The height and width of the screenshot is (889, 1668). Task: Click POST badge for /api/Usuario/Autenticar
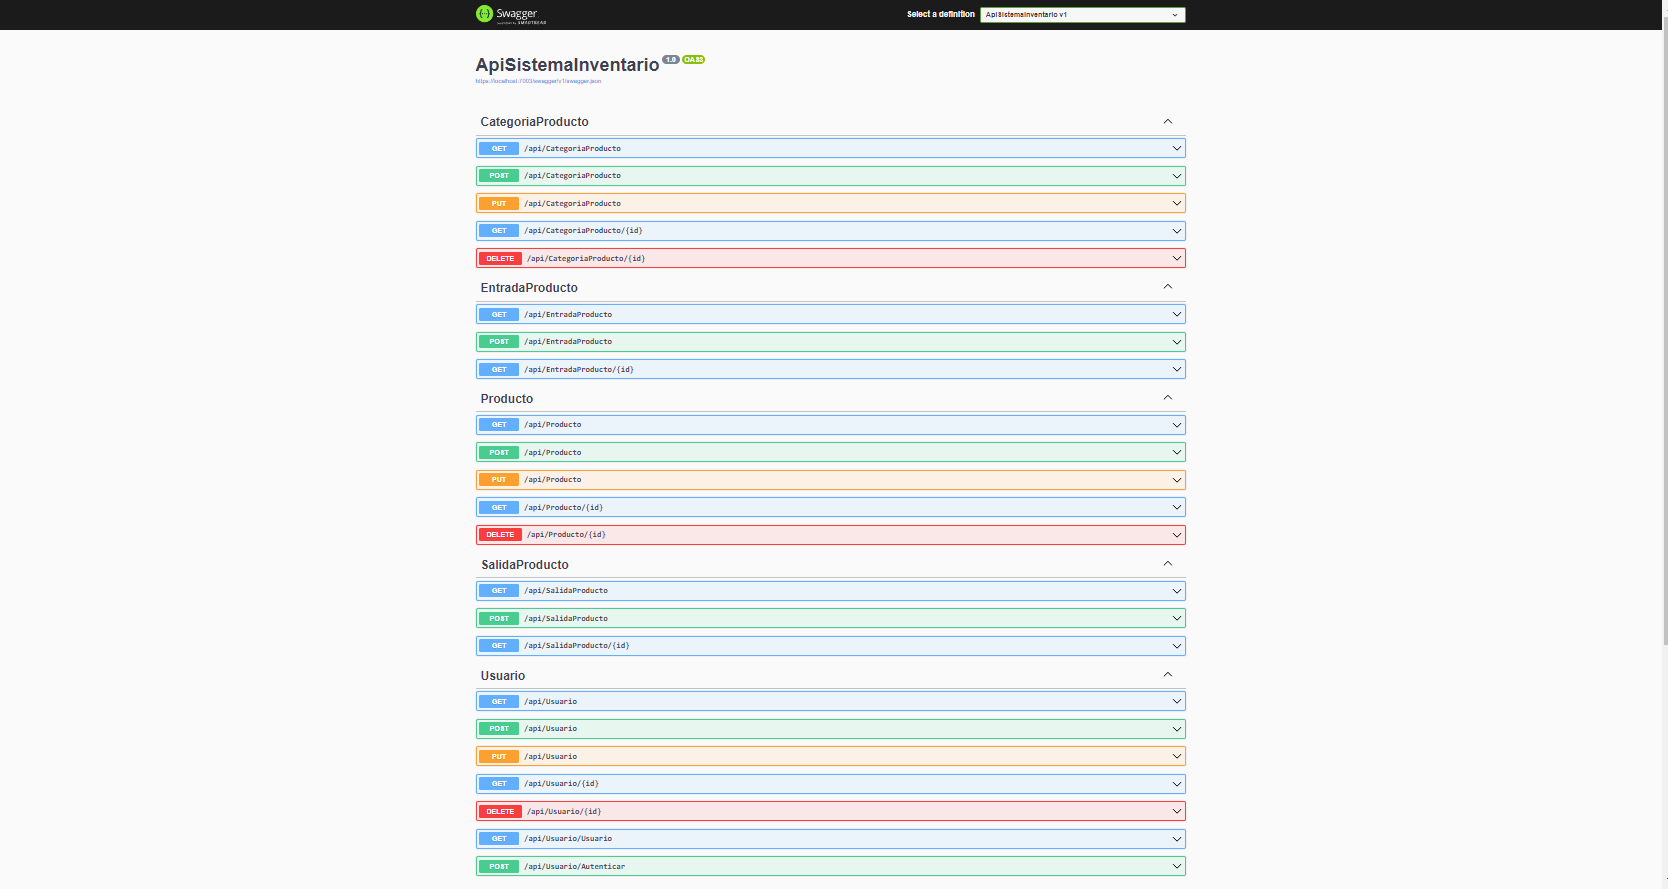tap(499, 866)
